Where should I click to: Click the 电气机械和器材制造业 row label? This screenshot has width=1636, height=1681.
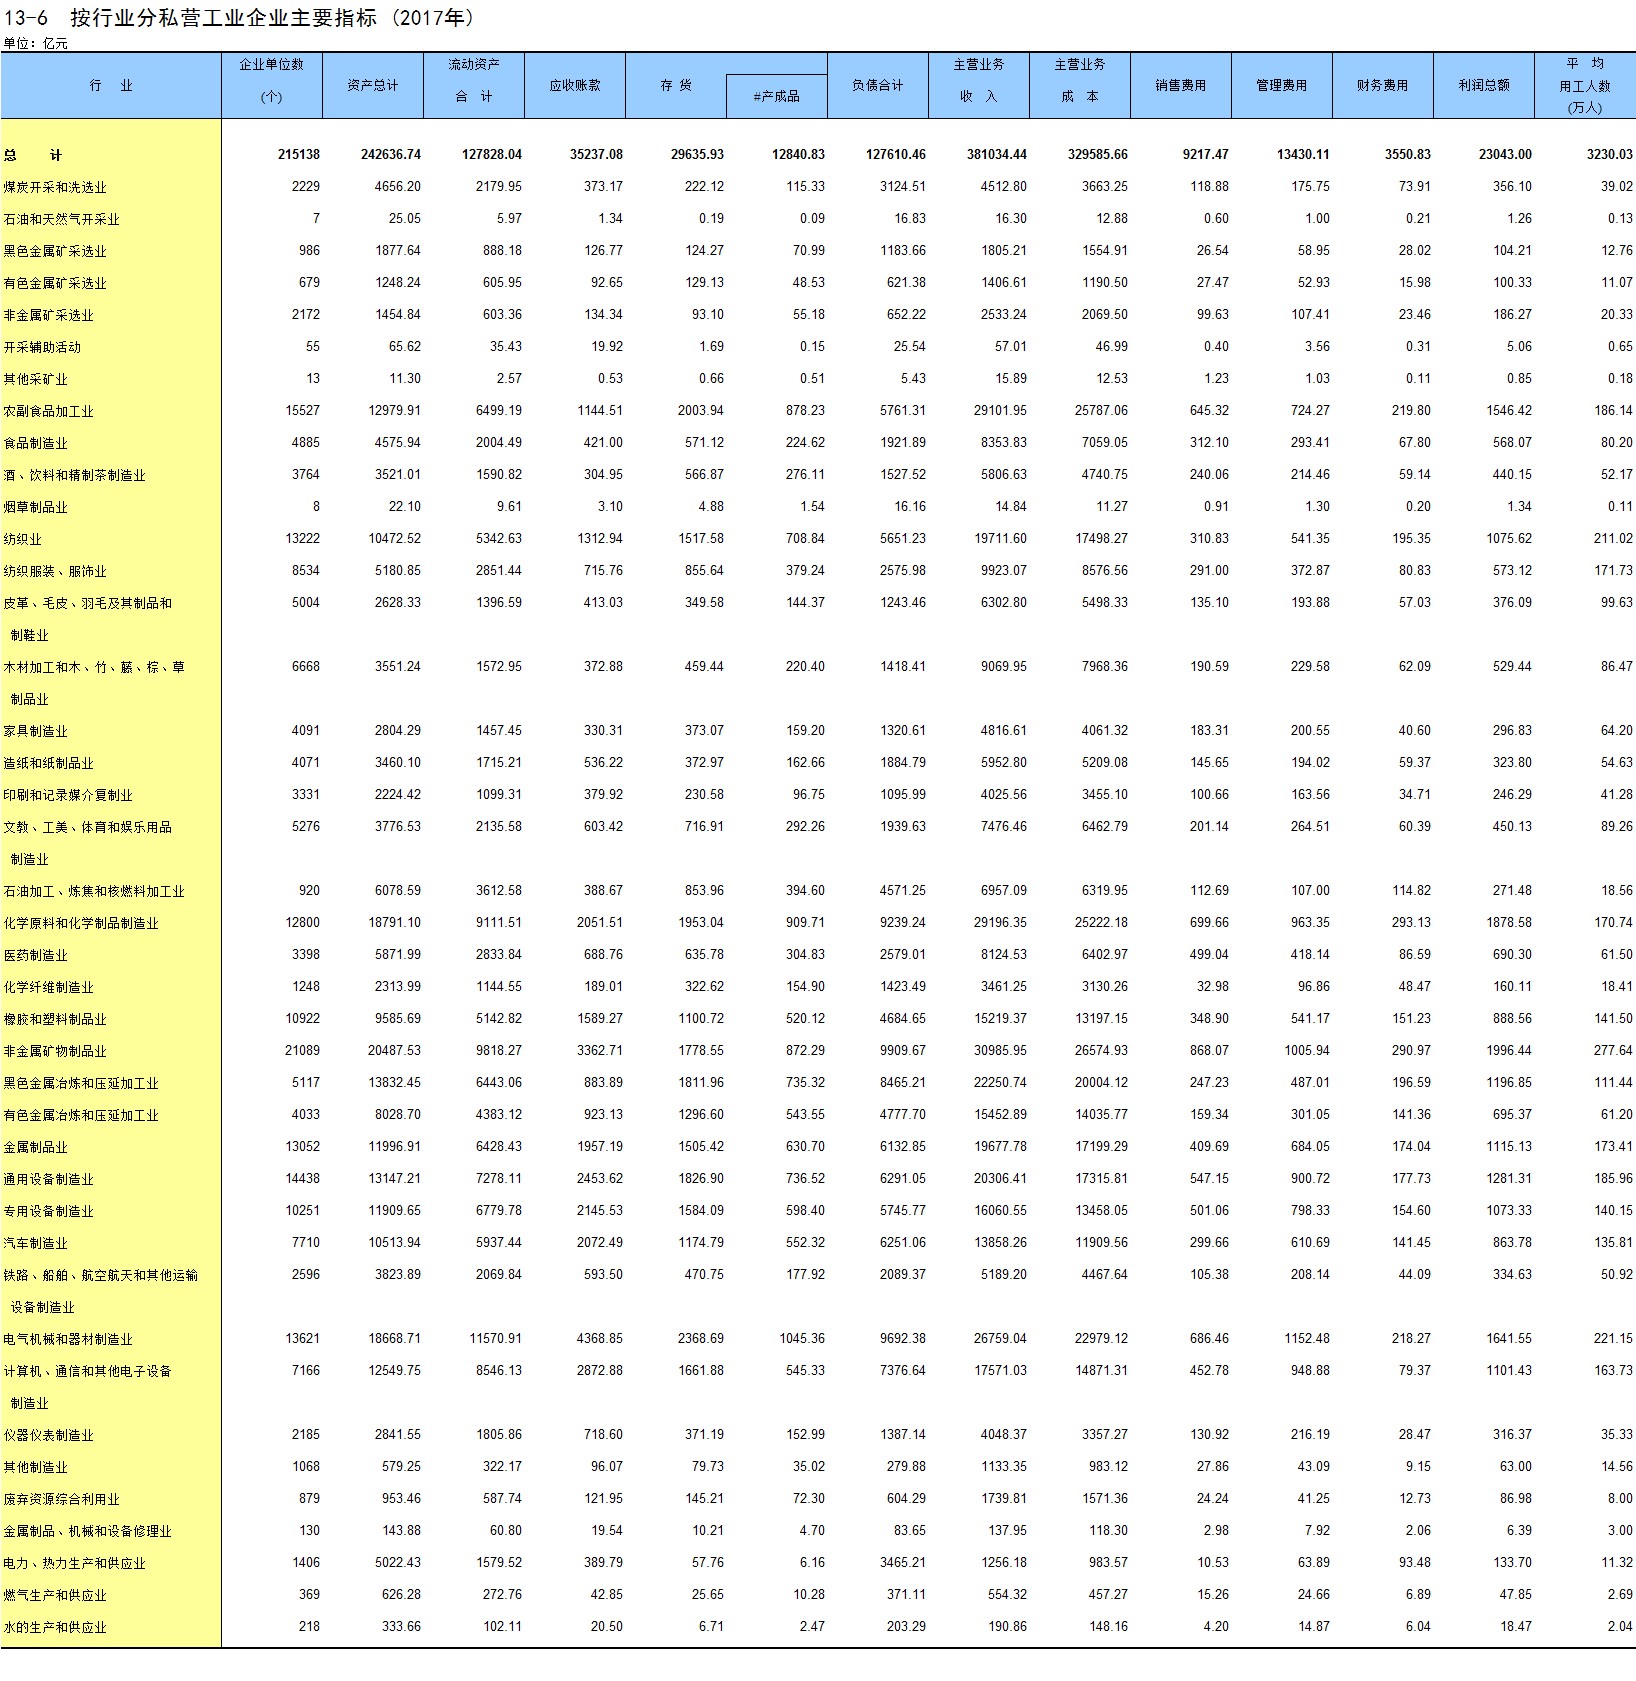tap(68, 1339)
